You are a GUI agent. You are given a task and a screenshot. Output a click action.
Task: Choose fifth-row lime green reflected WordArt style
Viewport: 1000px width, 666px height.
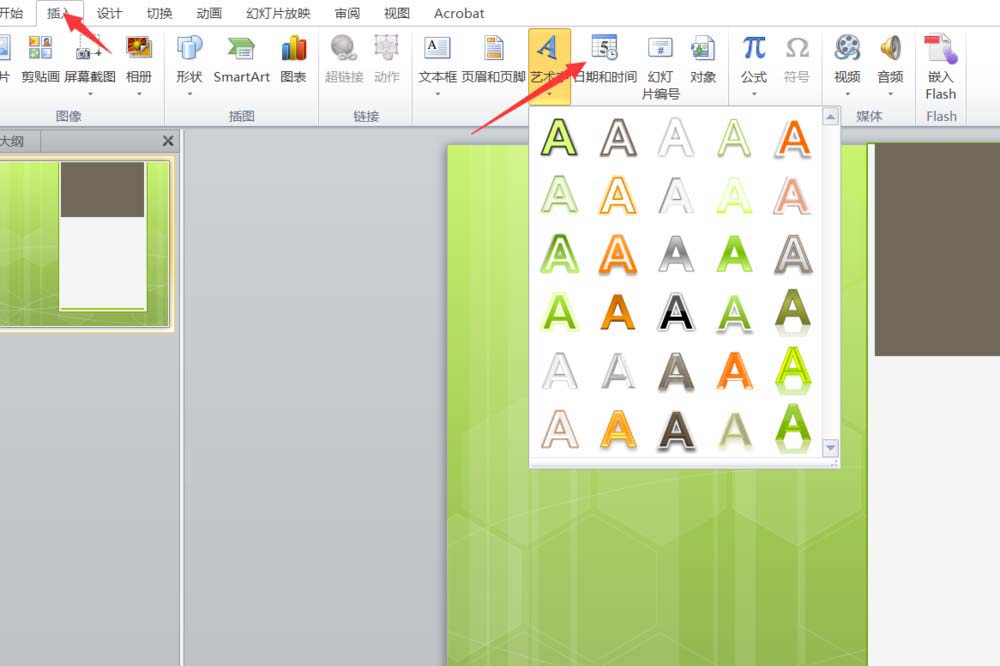click(793, 371)
